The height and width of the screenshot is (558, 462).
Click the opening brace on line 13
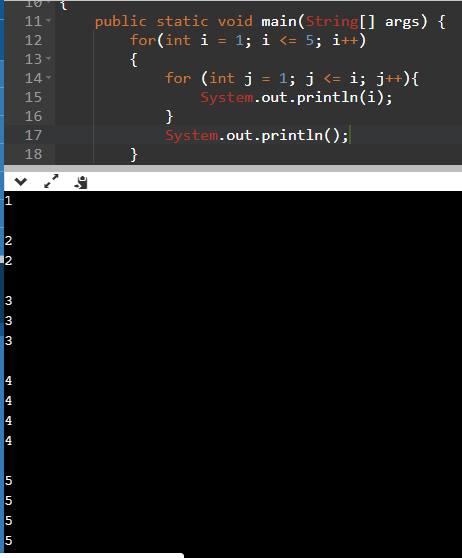[x=134, y=60]
